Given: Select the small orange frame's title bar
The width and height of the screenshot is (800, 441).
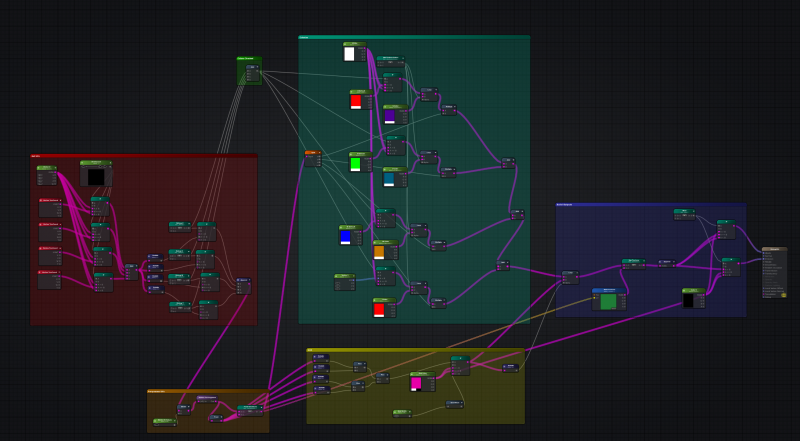Looking at the screenshot, I should [207, 391].
